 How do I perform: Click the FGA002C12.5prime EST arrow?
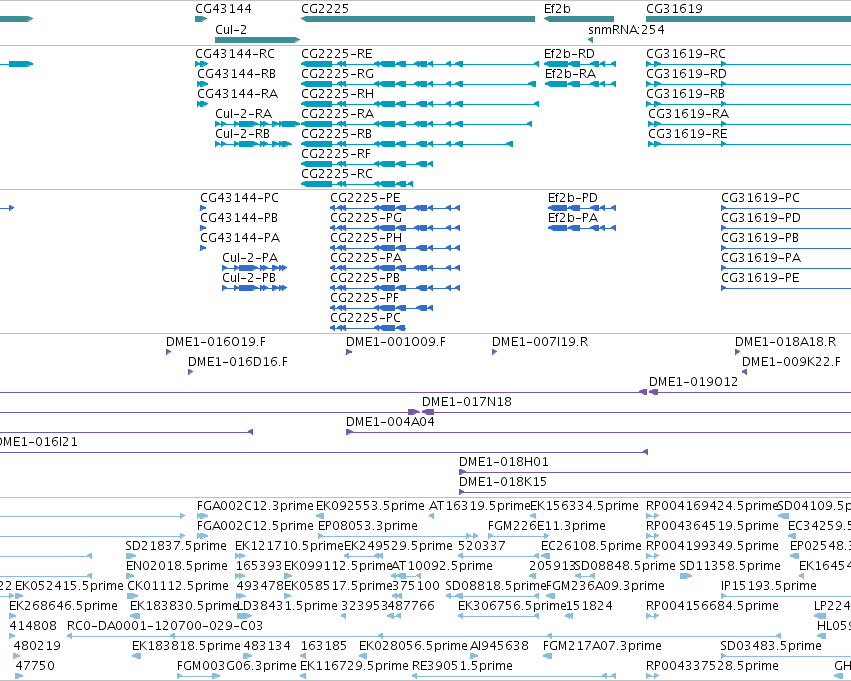coord(202,536)
